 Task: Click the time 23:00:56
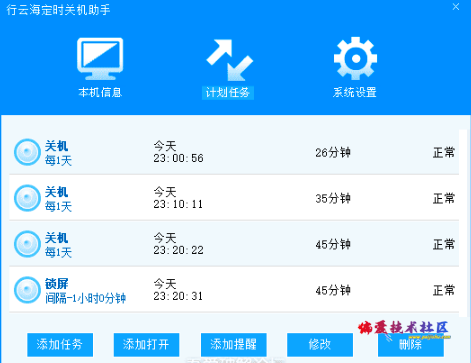click(x=178, y=158)
